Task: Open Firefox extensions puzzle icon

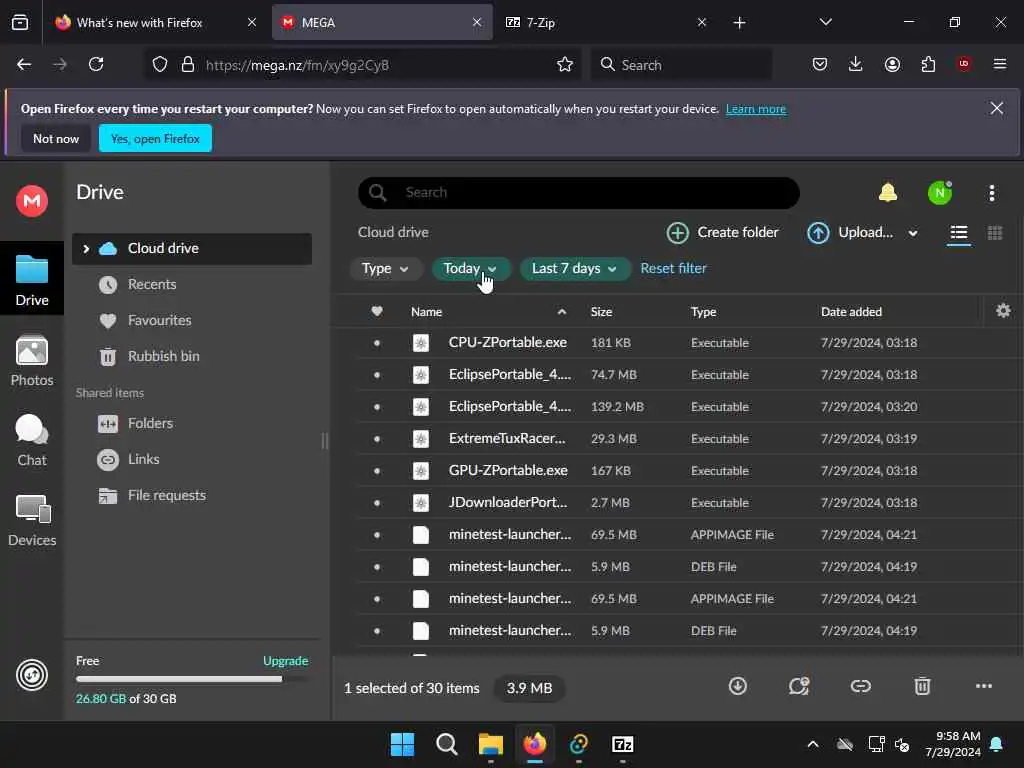Action: [928, 64]
